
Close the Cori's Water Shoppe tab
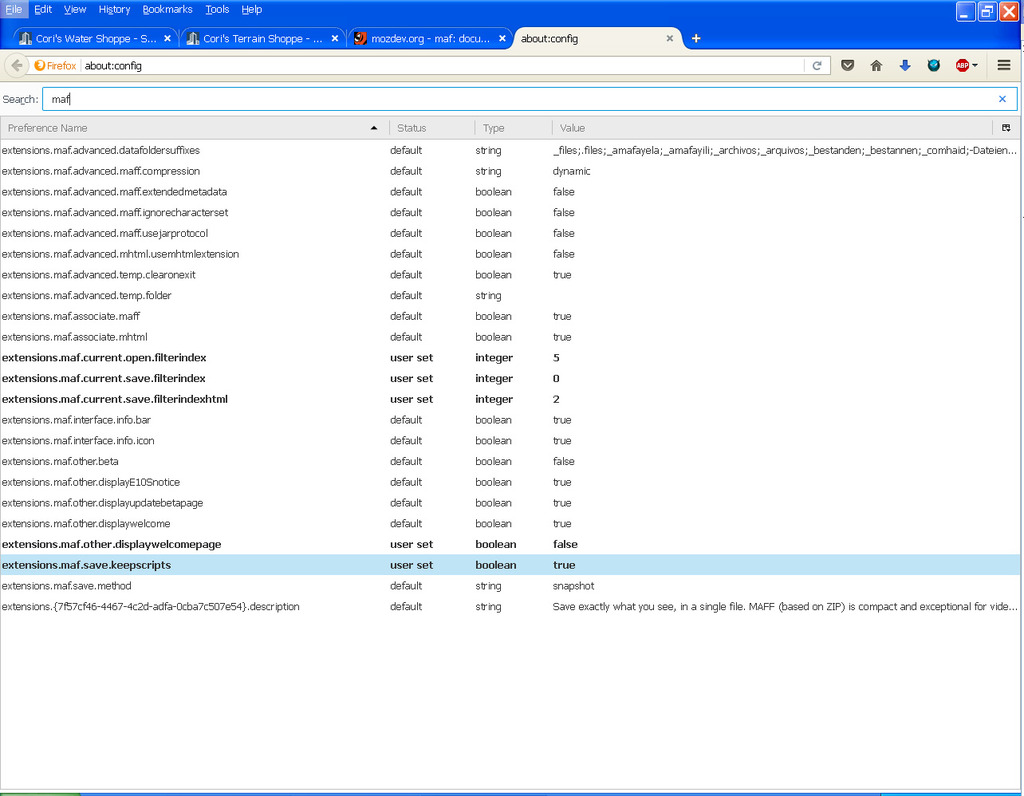click(x=167, y=39)
